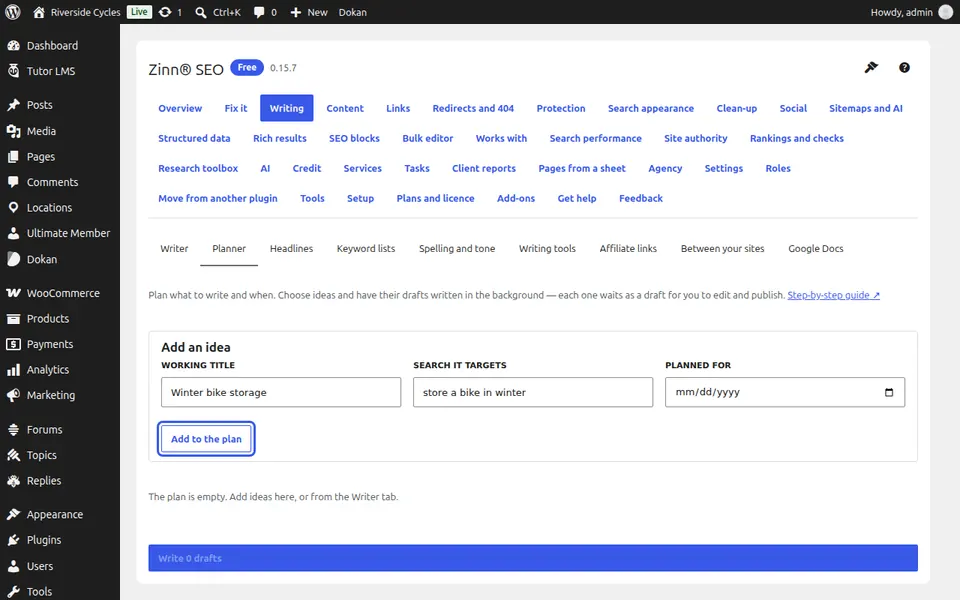Click Dokan sidebar icon
Image resolution: width=960 pixels, height=600 pixels.
pos(13,259)
